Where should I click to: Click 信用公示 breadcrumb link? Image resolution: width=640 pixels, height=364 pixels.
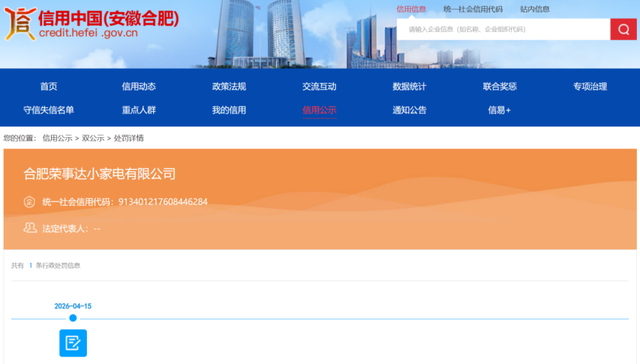pos(57,138)
